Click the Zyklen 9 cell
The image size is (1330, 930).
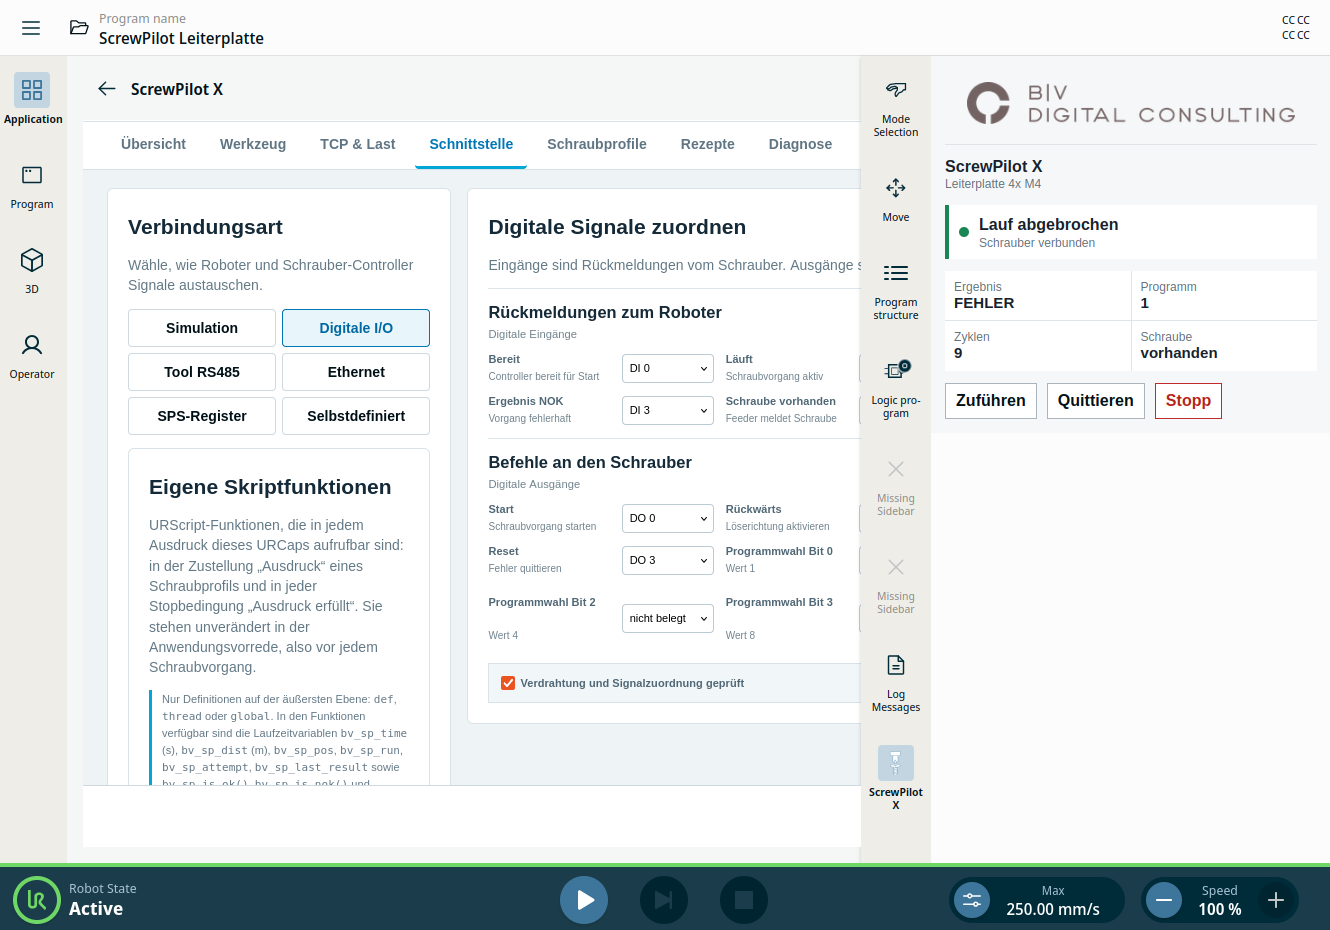[1038, 345]
